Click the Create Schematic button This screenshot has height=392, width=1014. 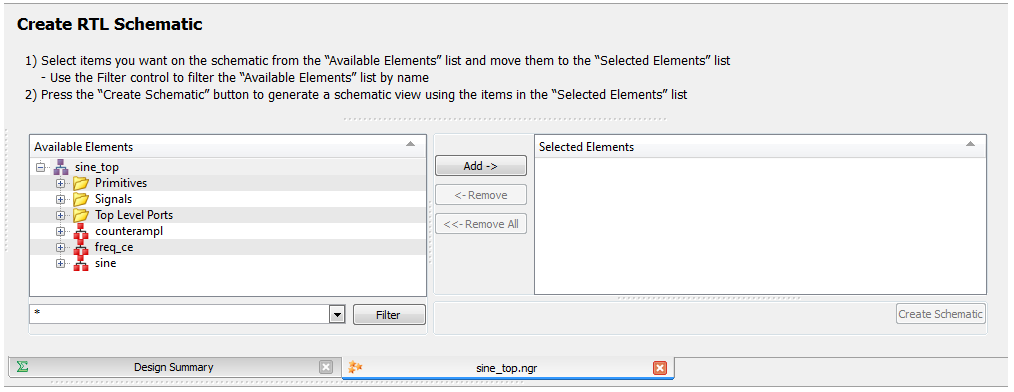click(x=941, y=314)
